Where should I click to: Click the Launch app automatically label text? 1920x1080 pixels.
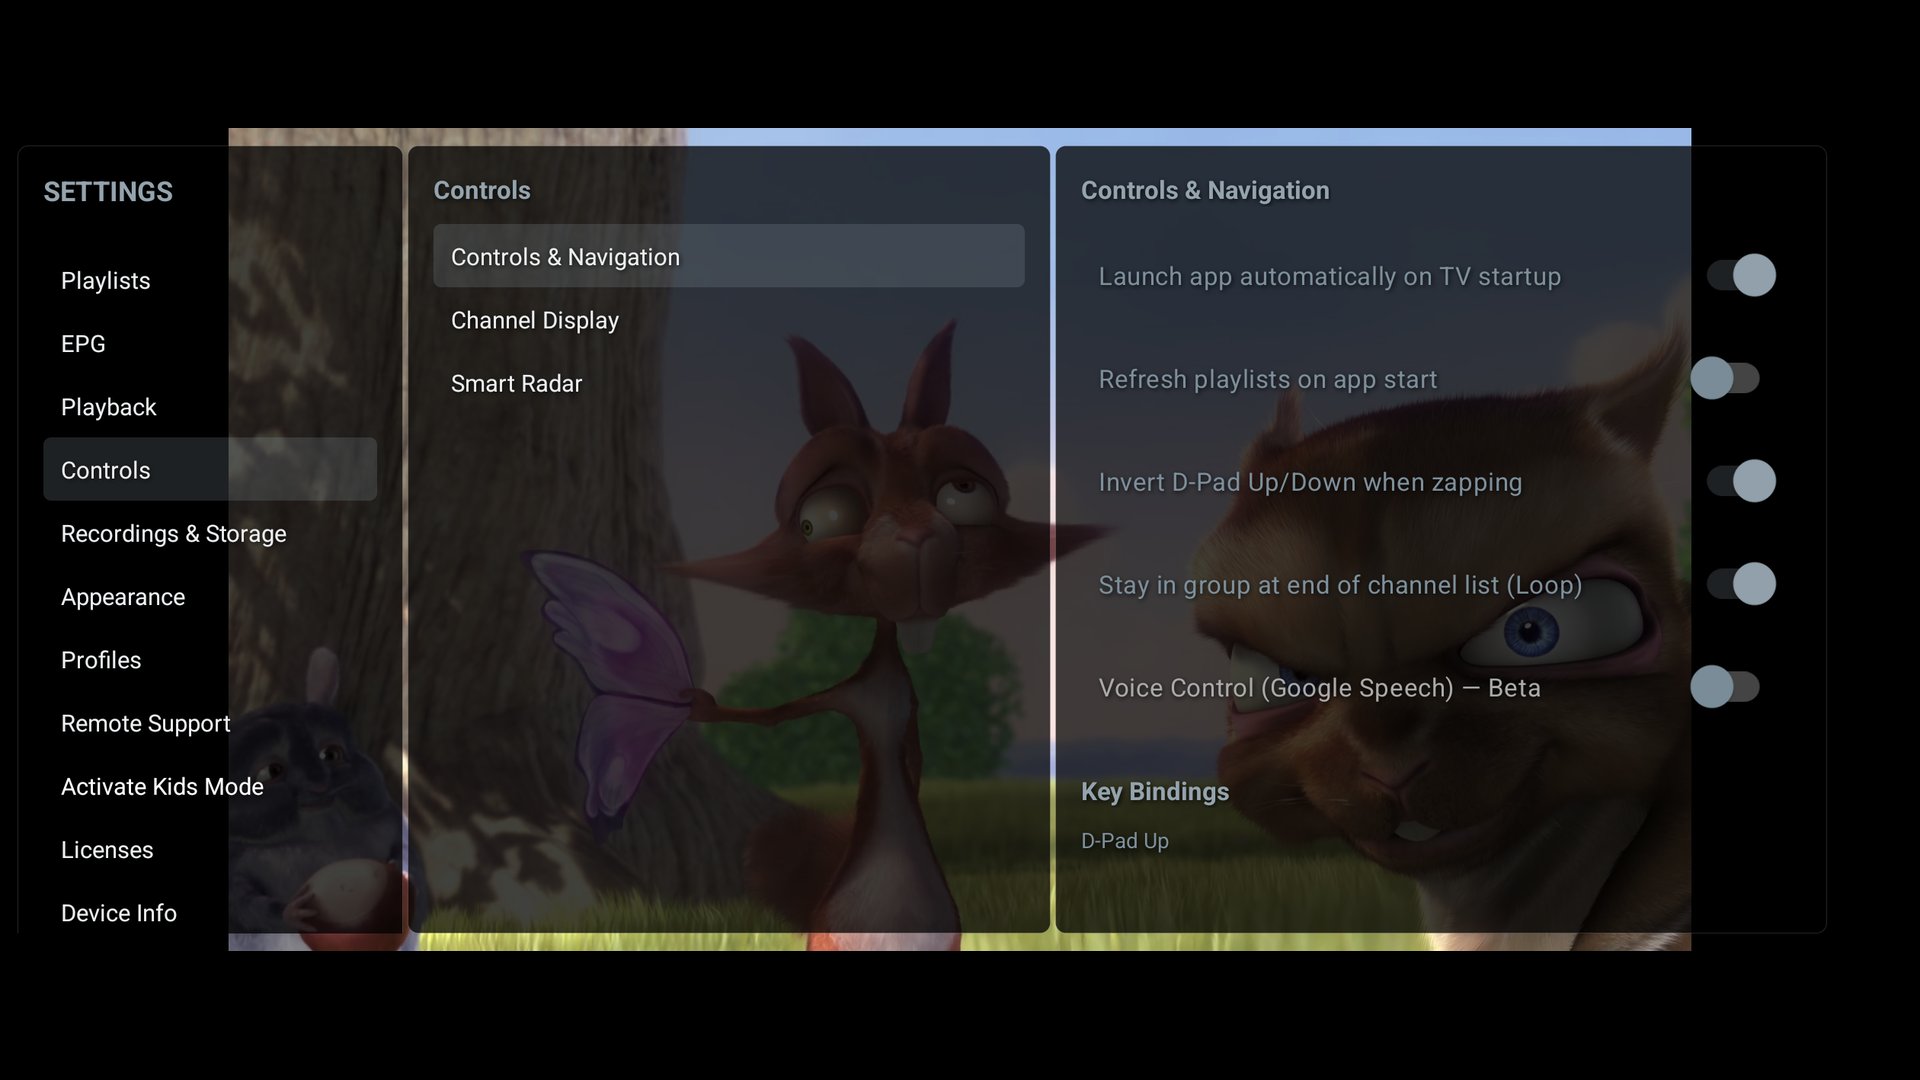point(1330,277)
